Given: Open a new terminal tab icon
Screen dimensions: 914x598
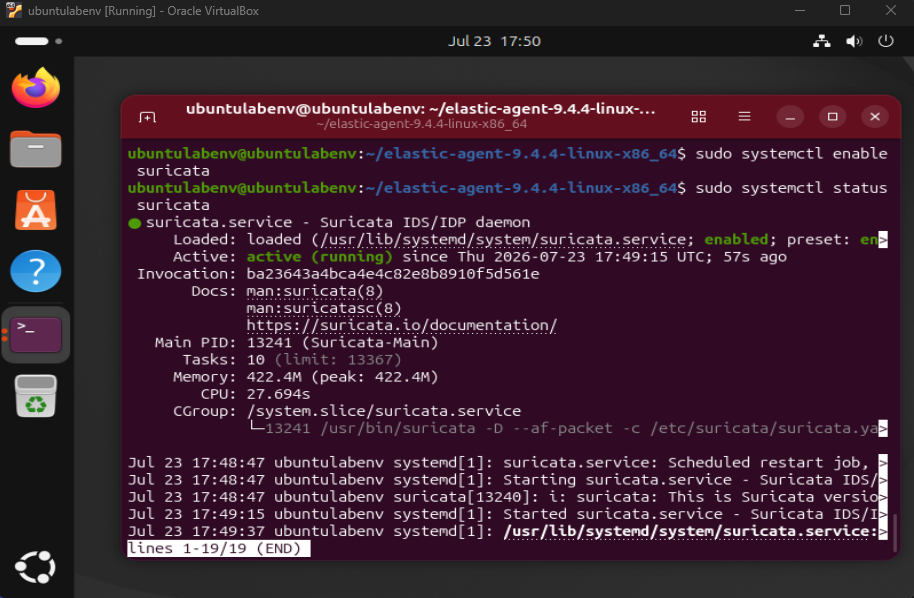Looking at the screenshot, I should pyautogui.click(x=147, y=117).
